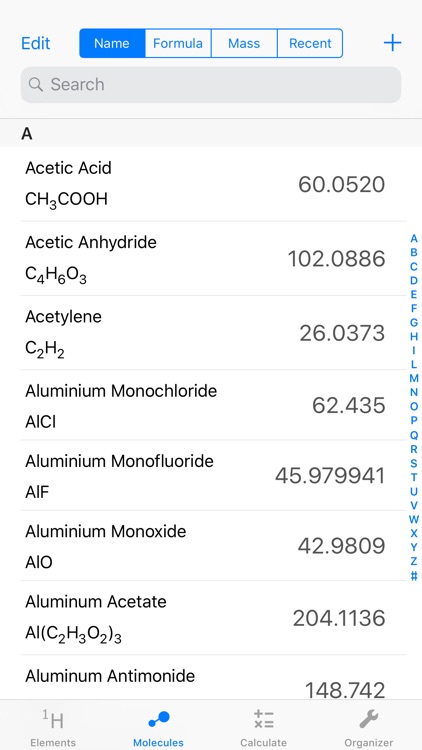This screenshot has height=750, width=422.
Task: Open the Elements tab icon
Action: pos(53,719)
